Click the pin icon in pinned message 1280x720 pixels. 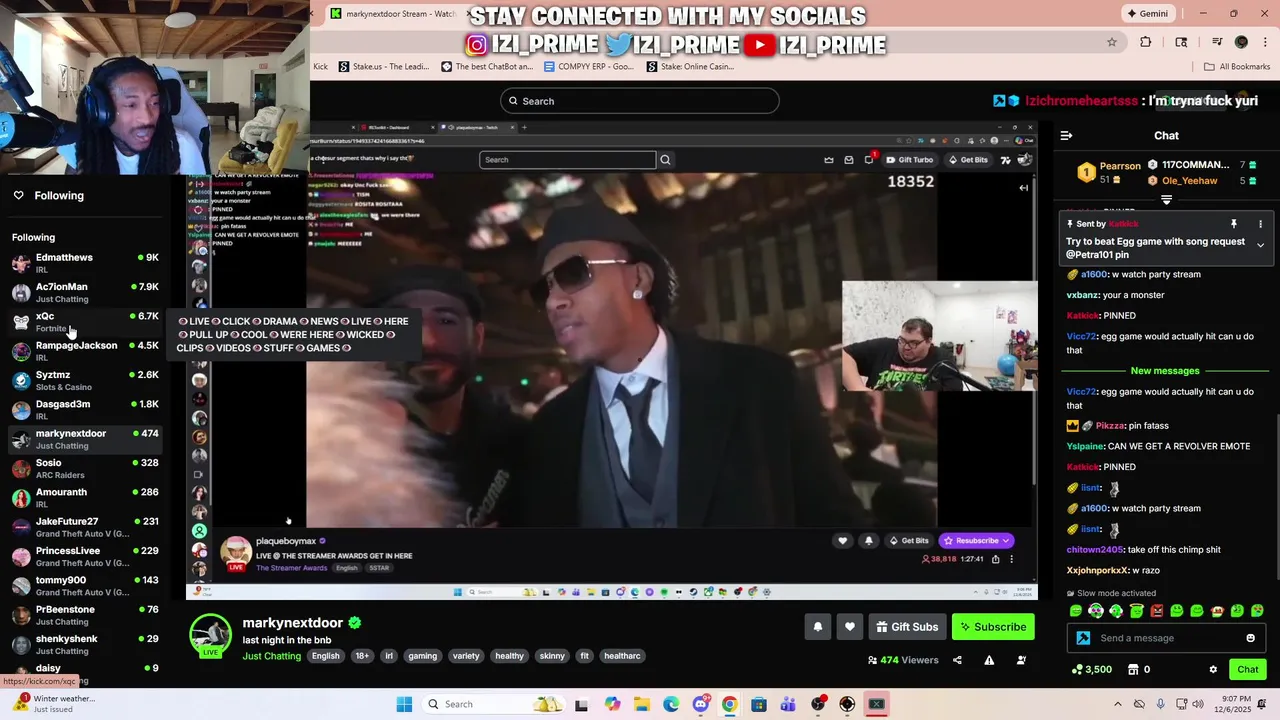(1233, 224)
